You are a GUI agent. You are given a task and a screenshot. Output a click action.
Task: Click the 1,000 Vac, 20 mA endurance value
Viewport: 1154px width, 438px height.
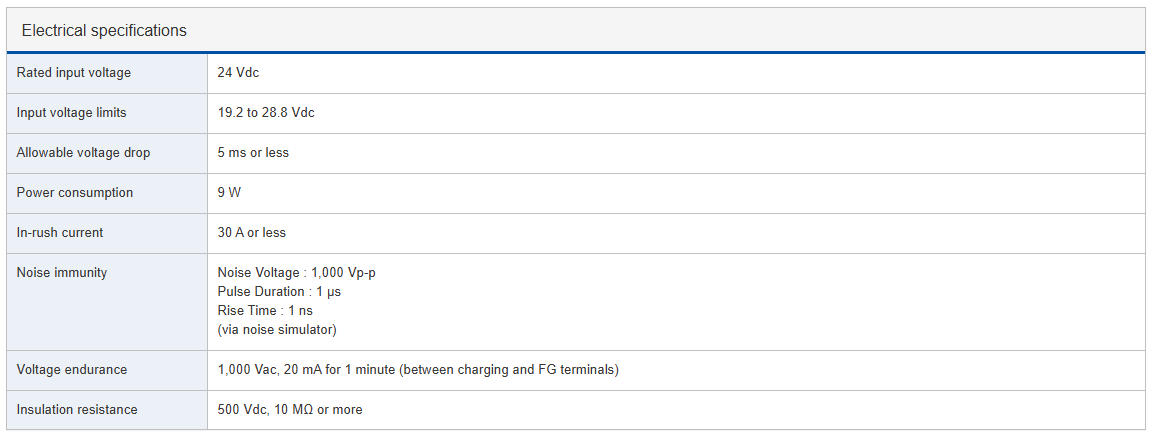tap(418, 370)
